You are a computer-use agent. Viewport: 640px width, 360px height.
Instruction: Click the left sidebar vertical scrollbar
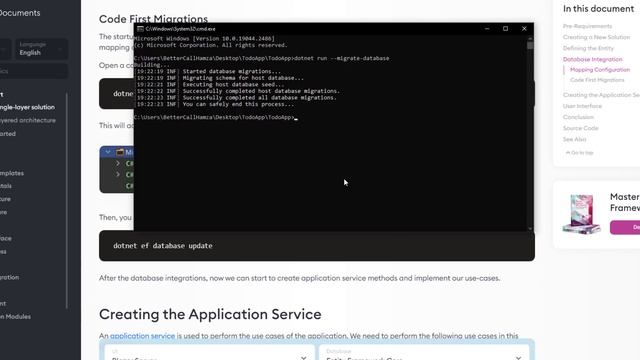coord(67,200)
